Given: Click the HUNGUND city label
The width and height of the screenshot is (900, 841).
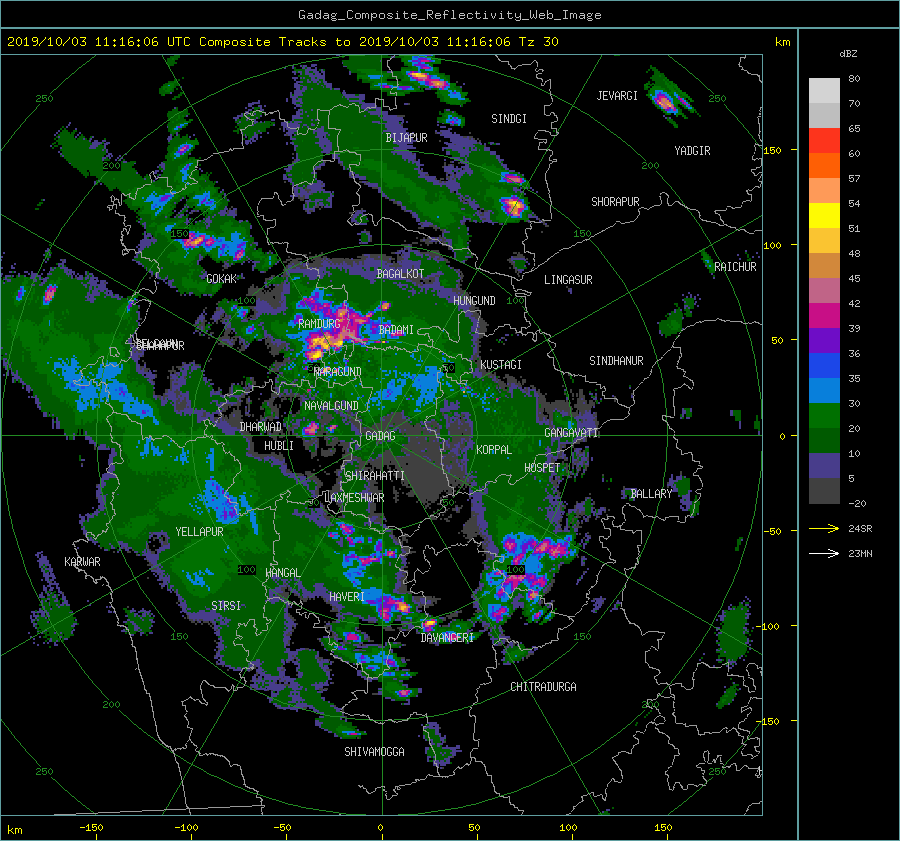Looking at the screenshot, I should pos(474,301).
